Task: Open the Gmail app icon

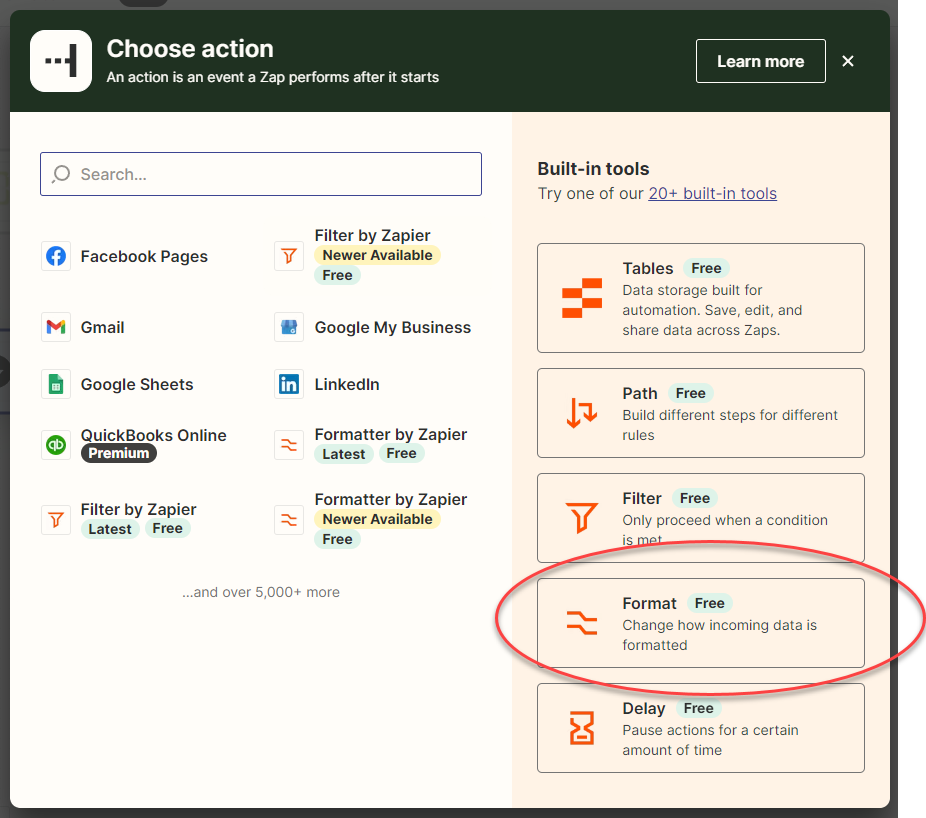Action: pos(56,327)
